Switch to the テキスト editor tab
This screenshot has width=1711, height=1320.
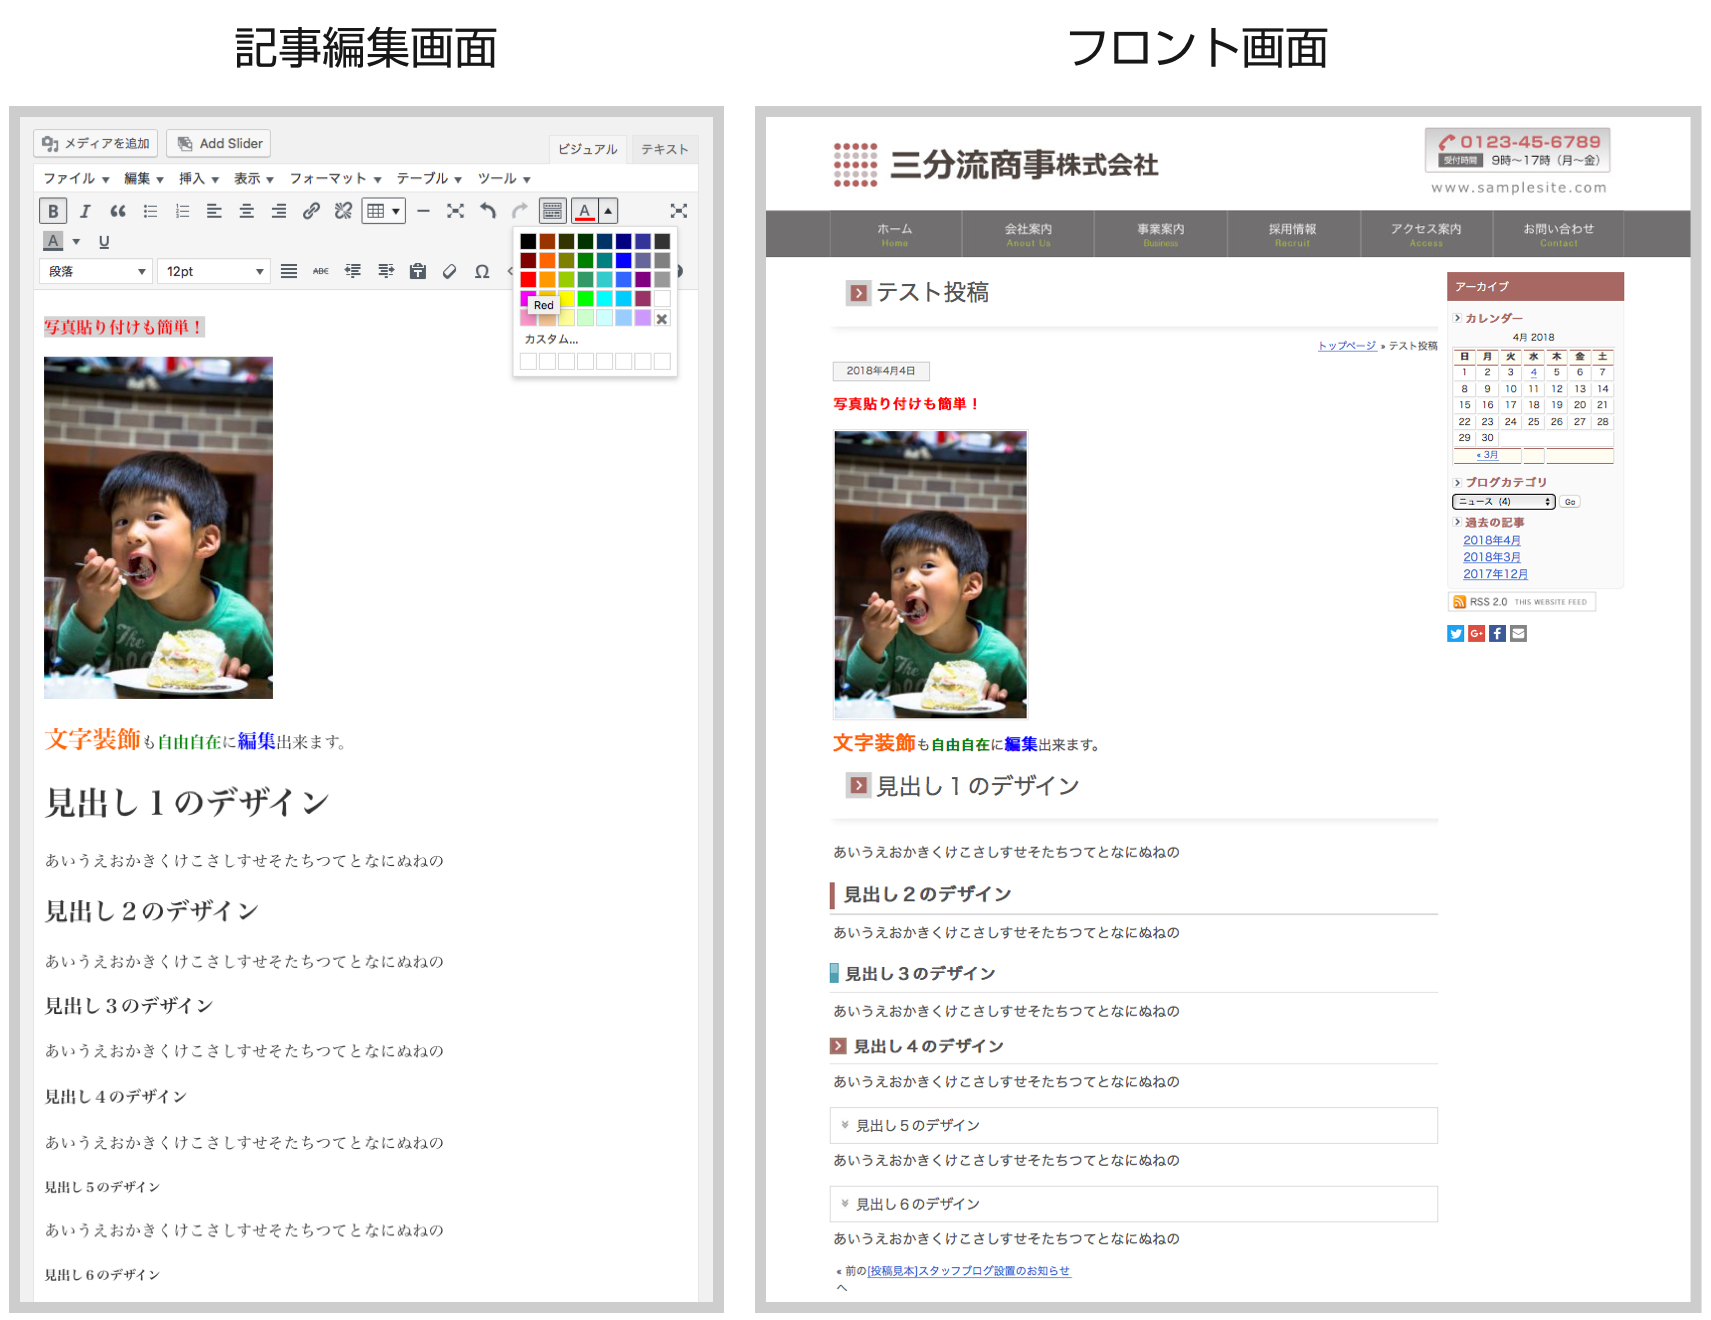click(665, 149)
